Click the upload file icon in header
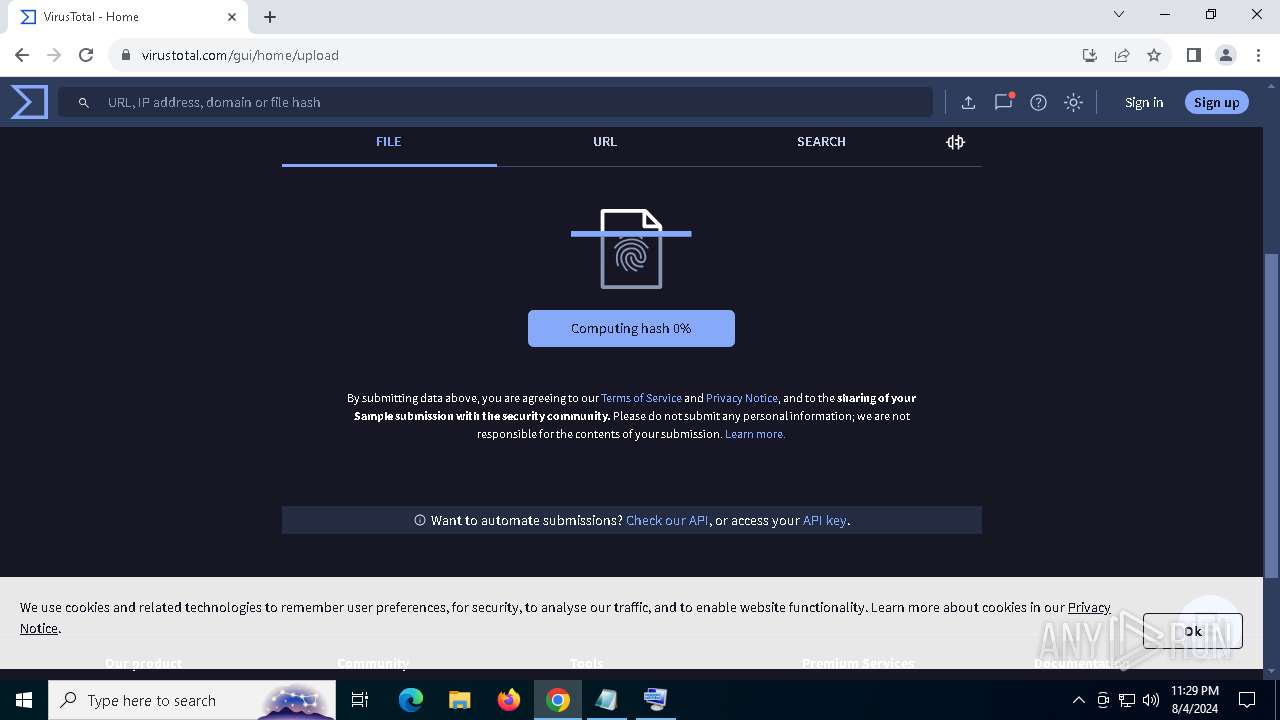Image resolution: width=1280 pixels, height=720 pixels. (968, 102)
